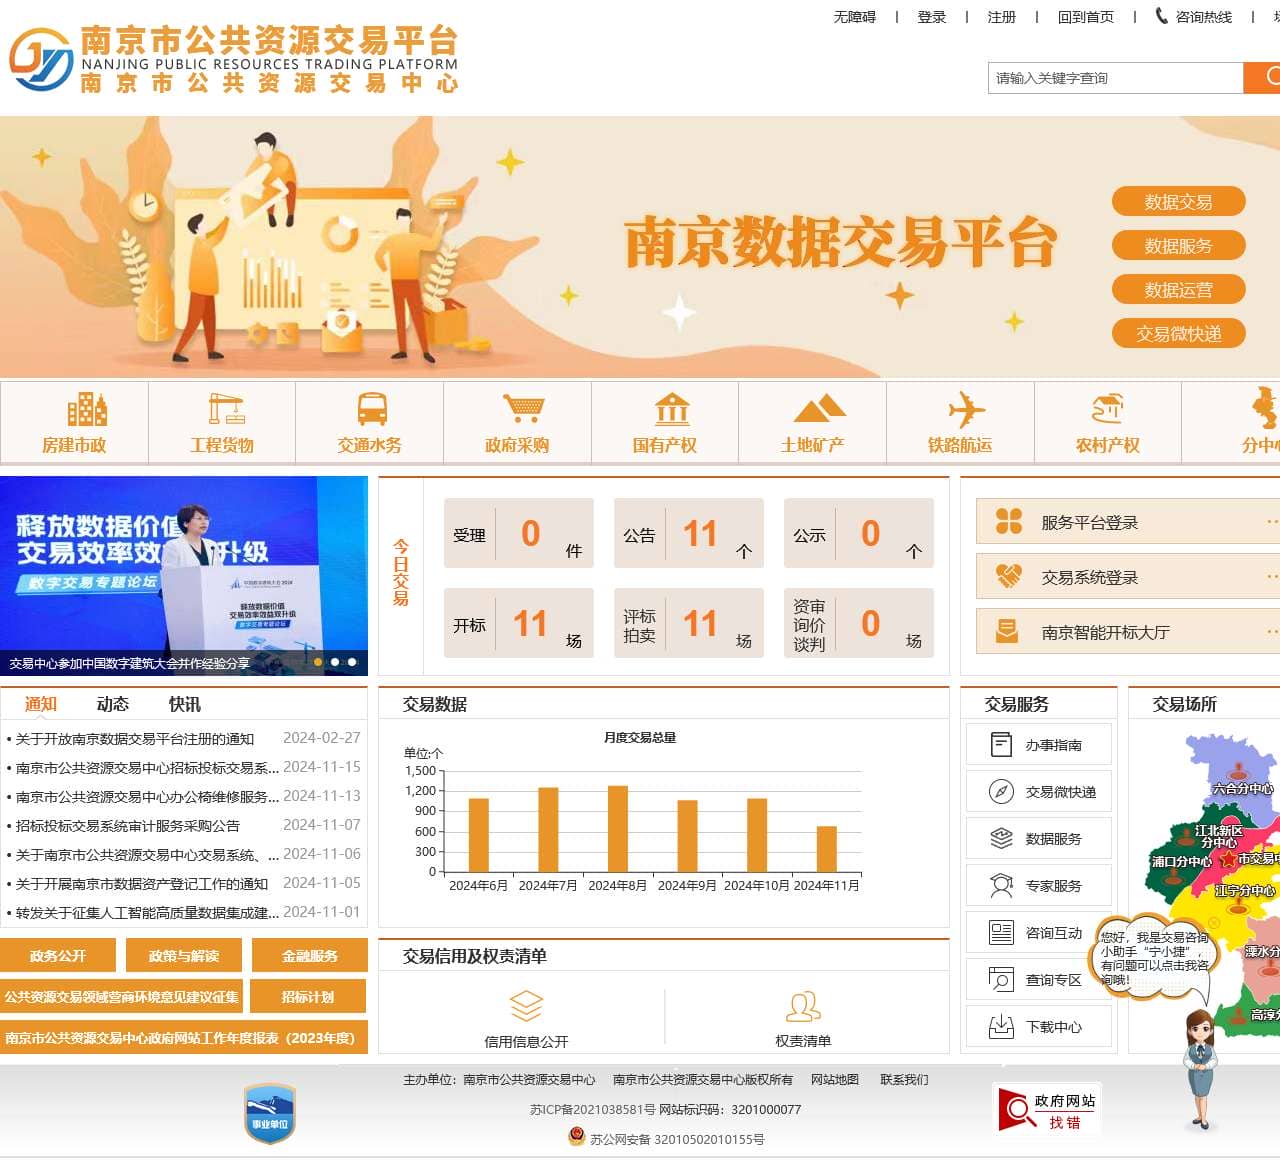
Task: Click the 注册 link in top bar
Action: coord(1001,17)
